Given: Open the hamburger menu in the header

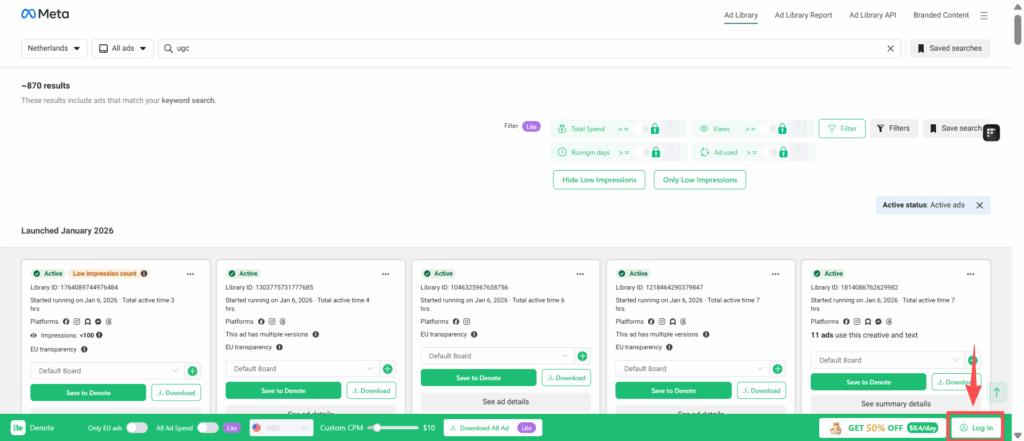Looking at the screenshot, I should 984,15.
